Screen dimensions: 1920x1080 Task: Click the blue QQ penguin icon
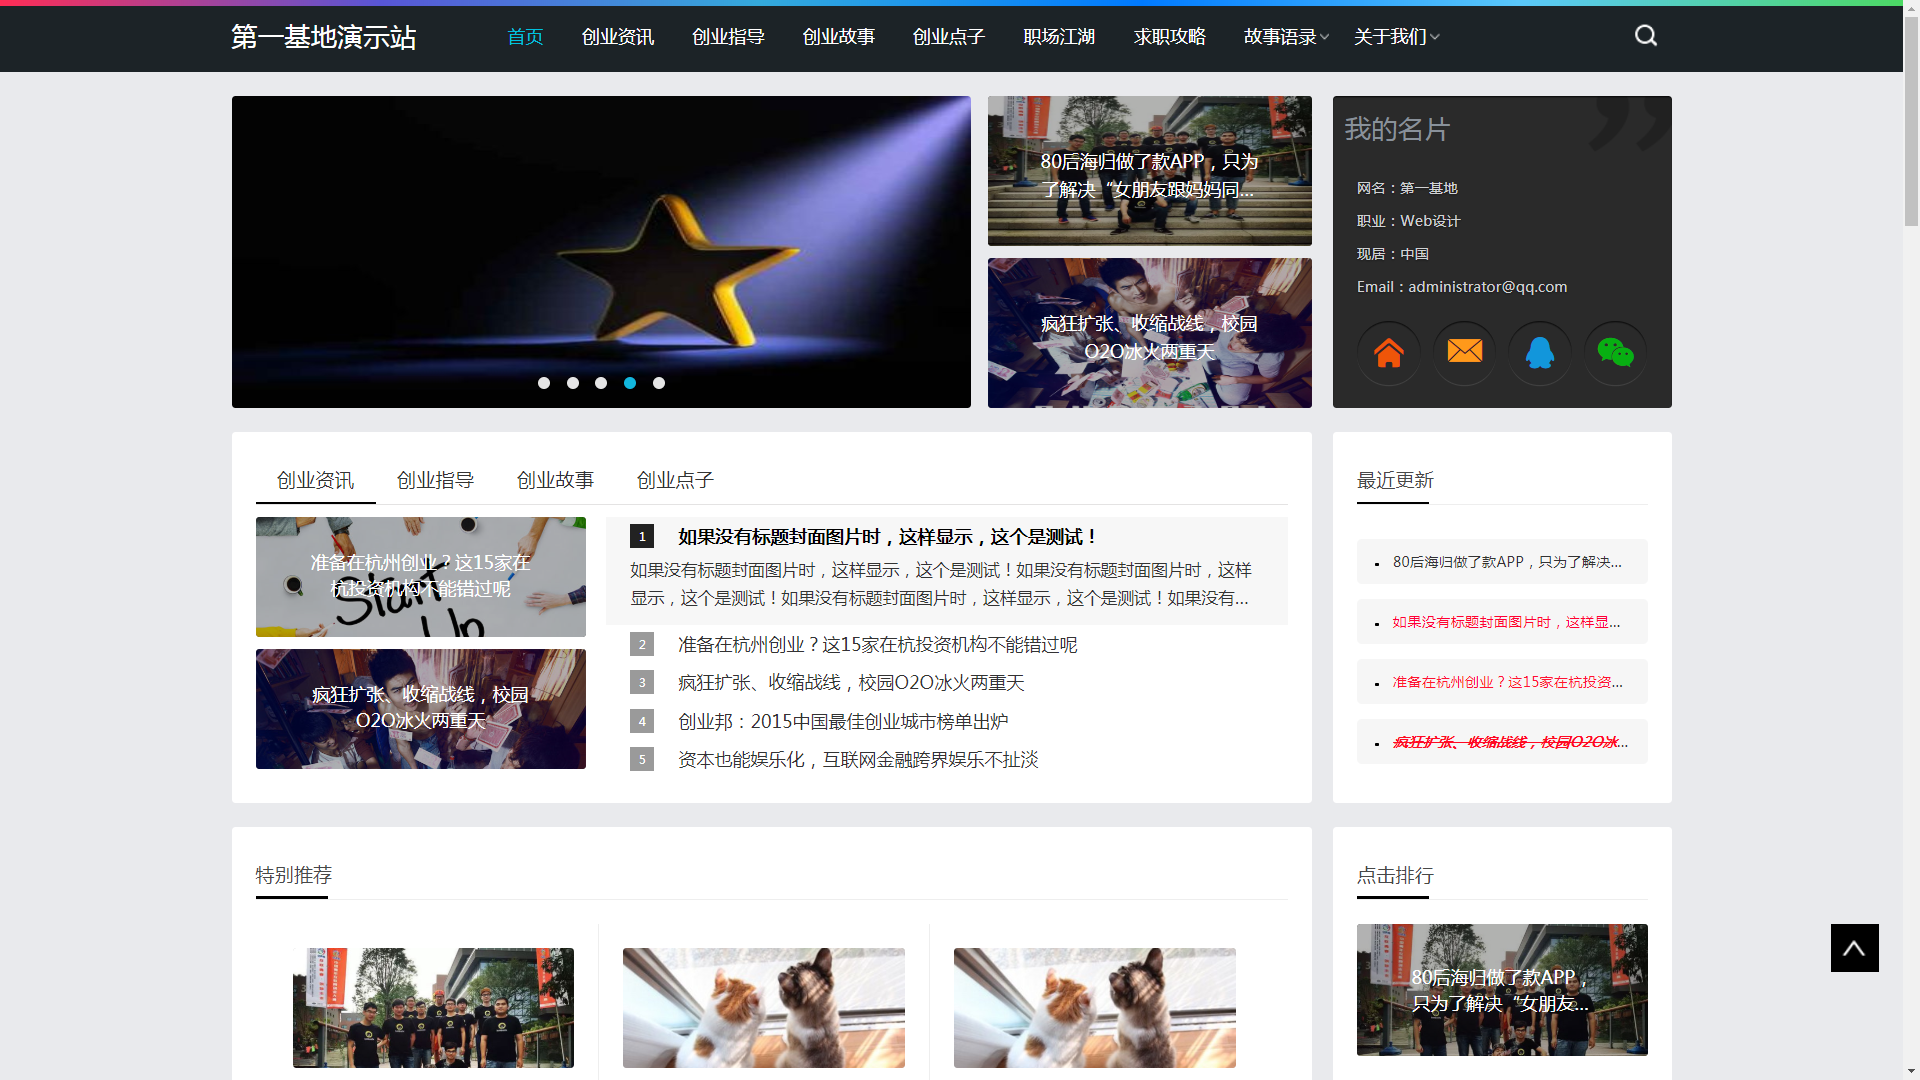(x=1540, y=352)
